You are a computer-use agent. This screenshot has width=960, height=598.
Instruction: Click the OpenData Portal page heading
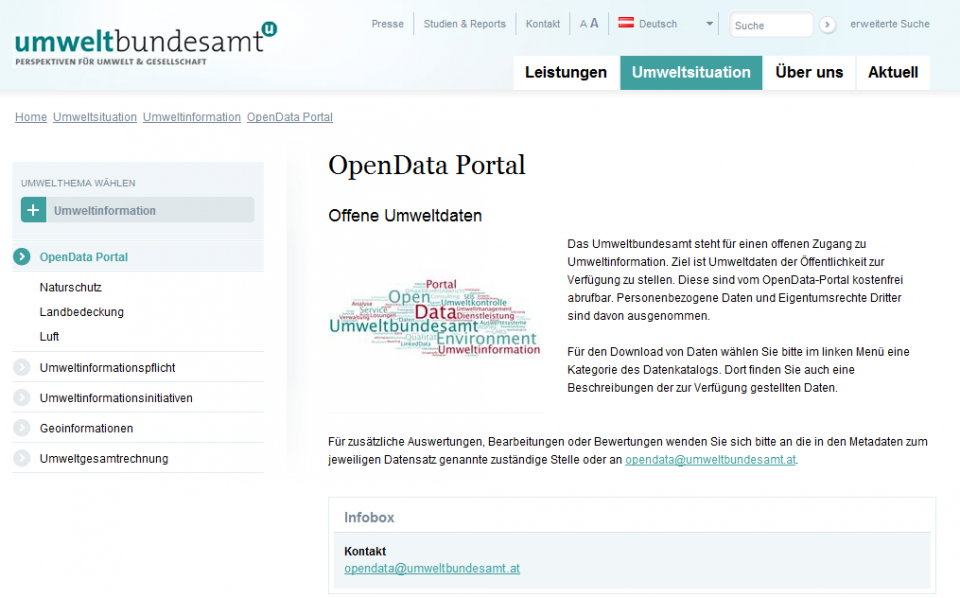point(427,165)
